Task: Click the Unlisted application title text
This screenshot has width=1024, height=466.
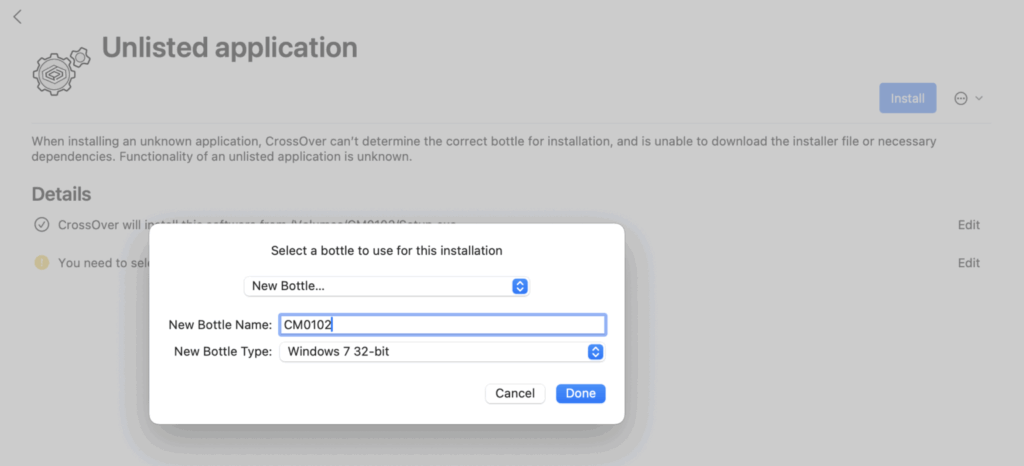Action: [229, 47]
